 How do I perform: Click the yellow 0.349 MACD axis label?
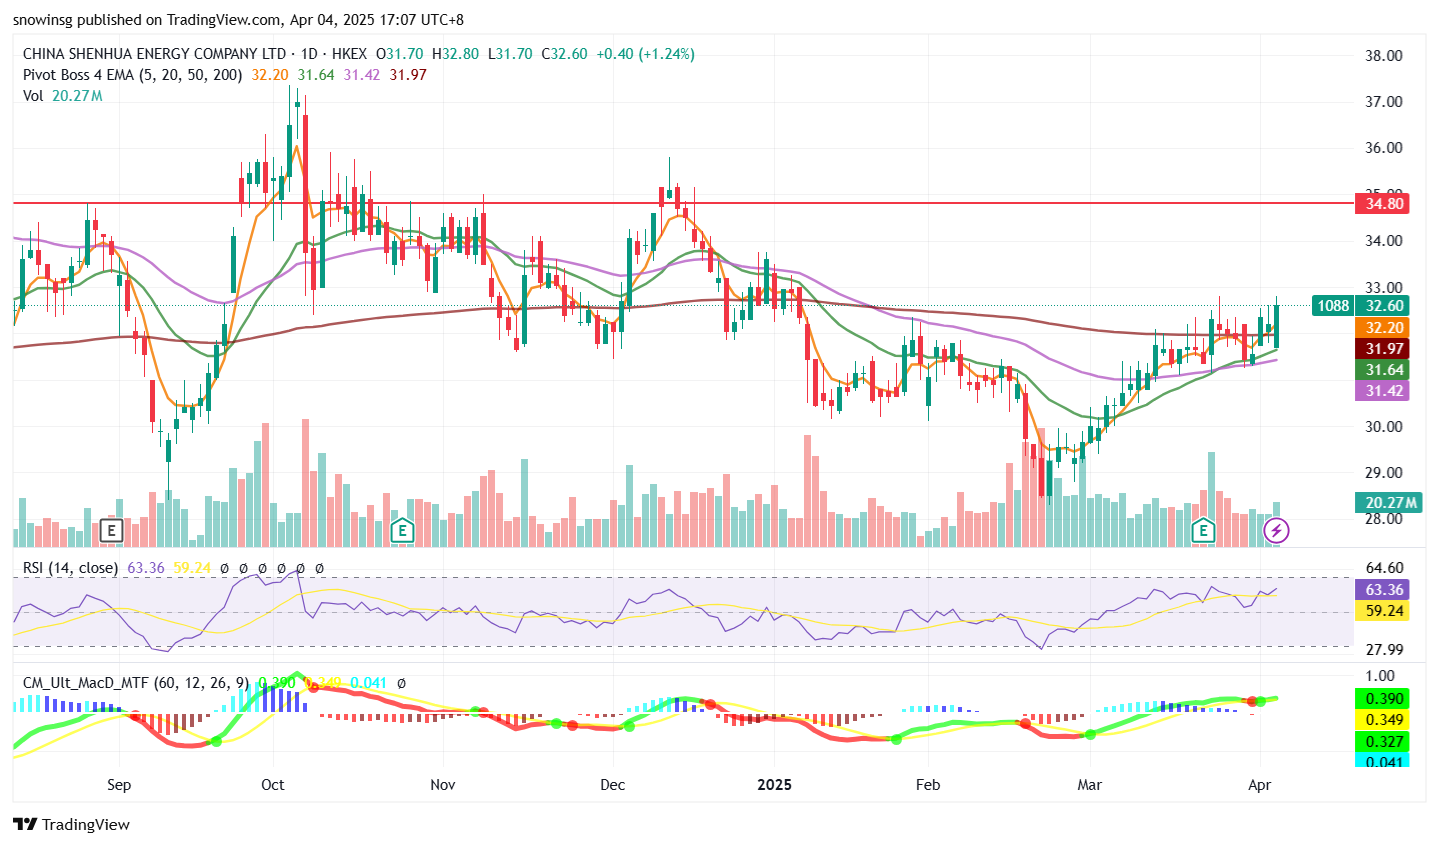[x=1381, y=720]
